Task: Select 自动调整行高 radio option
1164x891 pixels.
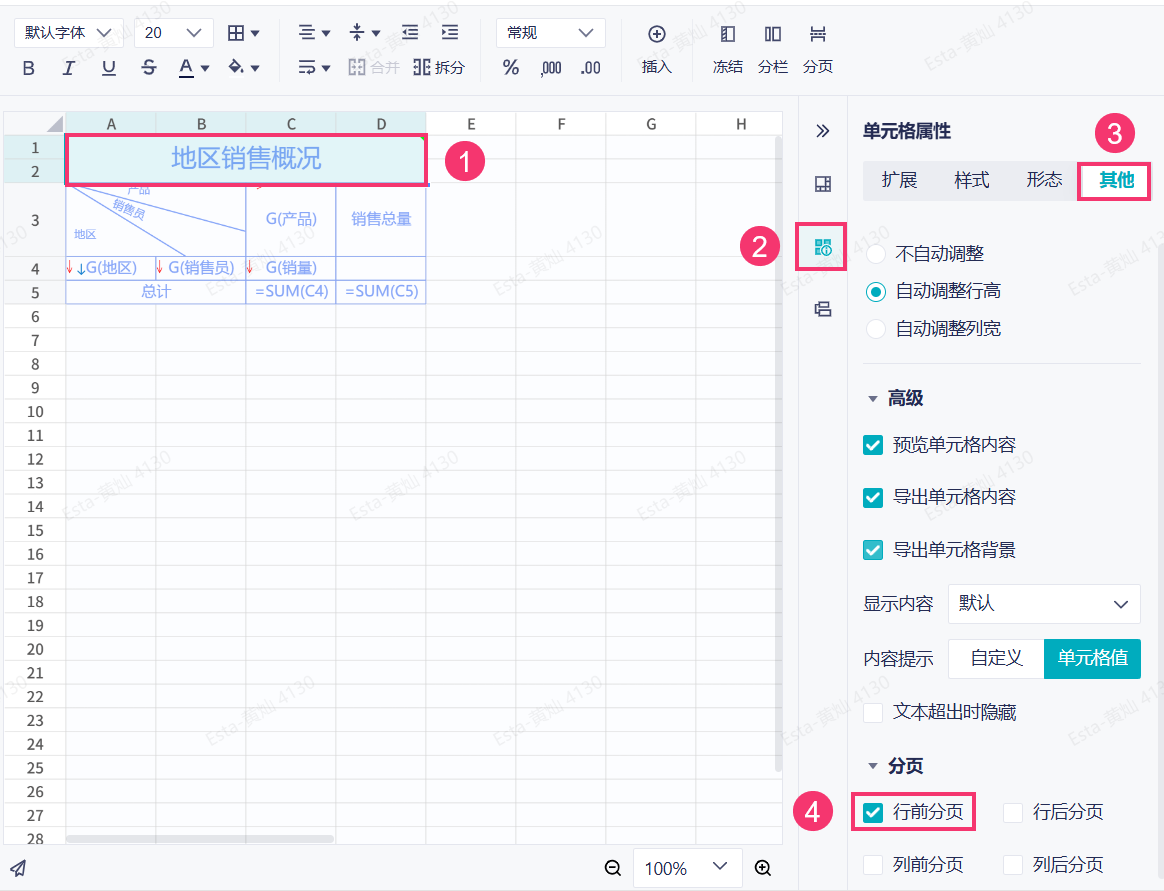Action: point(876,291)
